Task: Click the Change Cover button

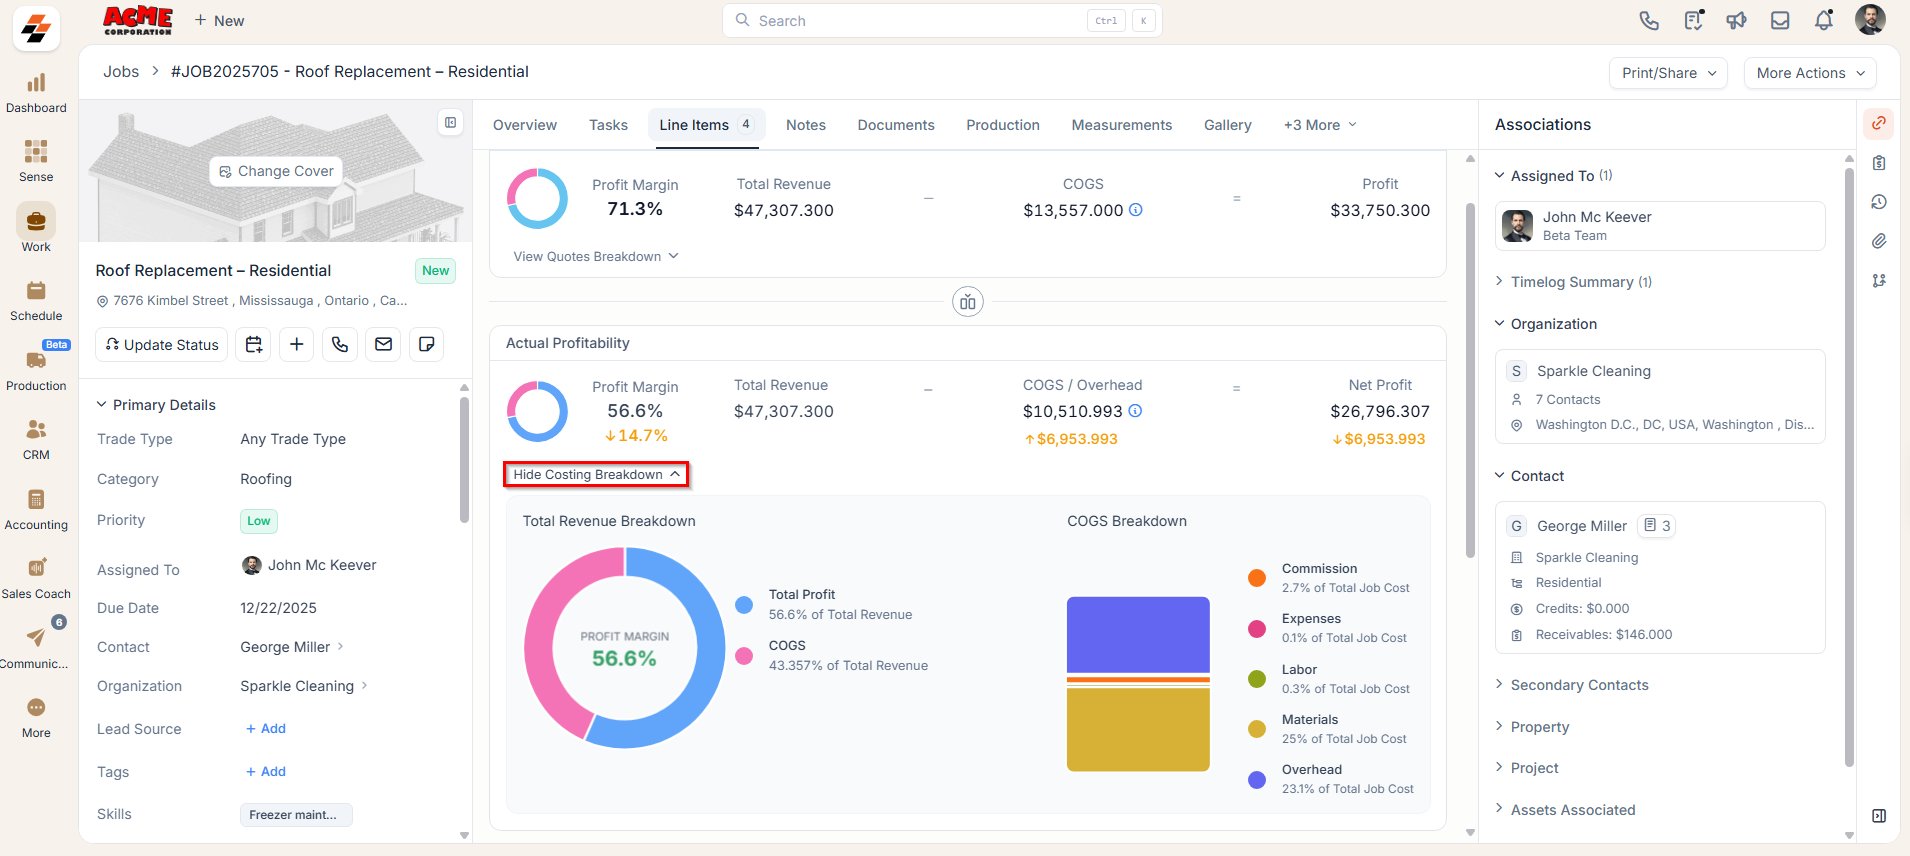Action: coord(276,171)
